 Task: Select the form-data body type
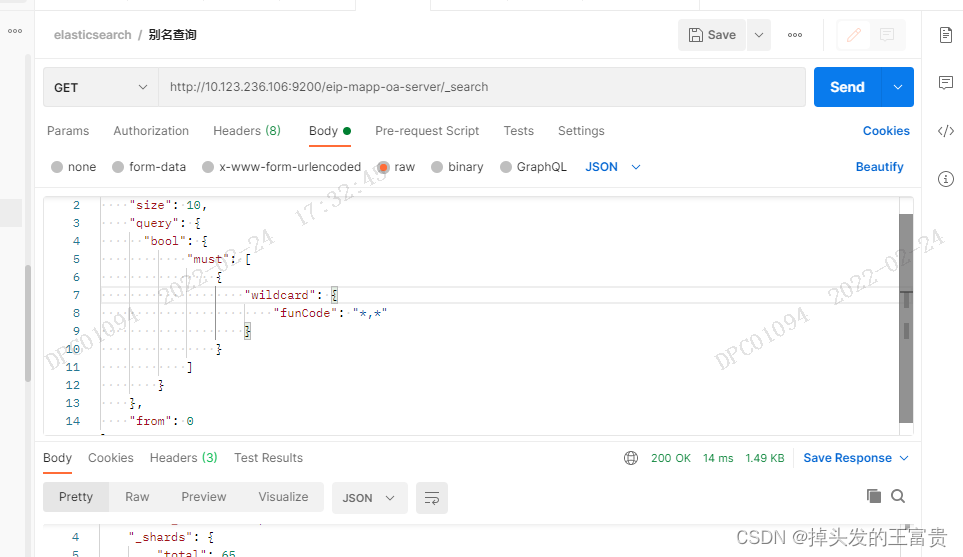(149, 167)
